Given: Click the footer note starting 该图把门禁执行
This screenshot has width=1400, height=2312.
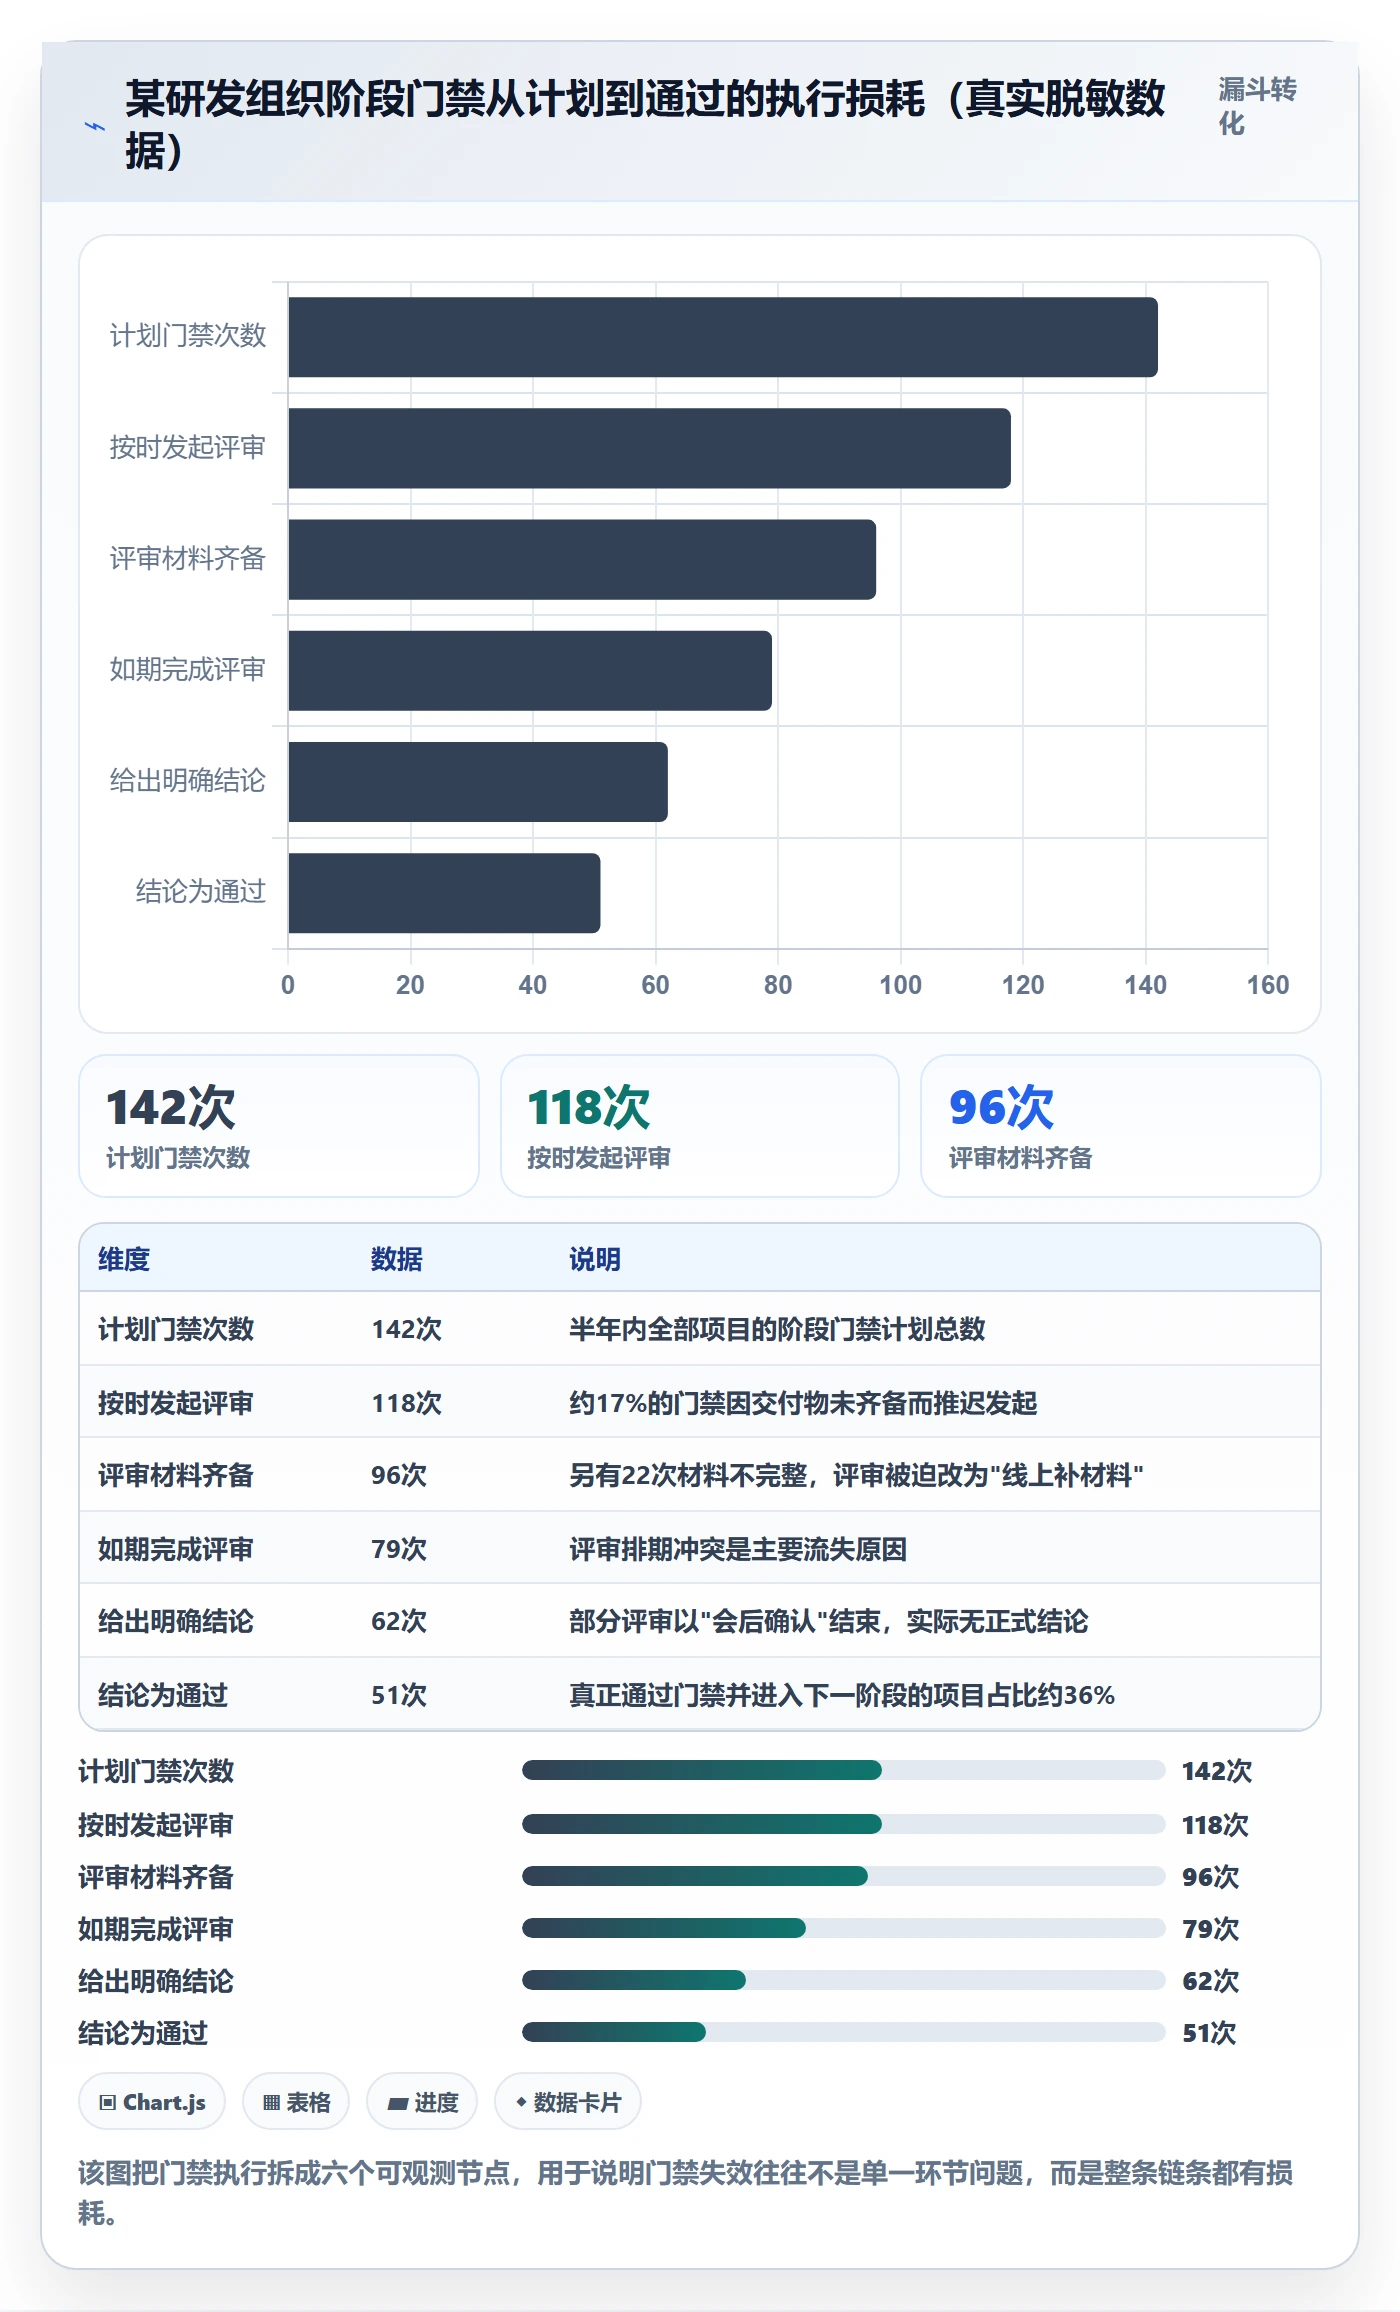Looking at the screenshot, I should [686, 2193].
